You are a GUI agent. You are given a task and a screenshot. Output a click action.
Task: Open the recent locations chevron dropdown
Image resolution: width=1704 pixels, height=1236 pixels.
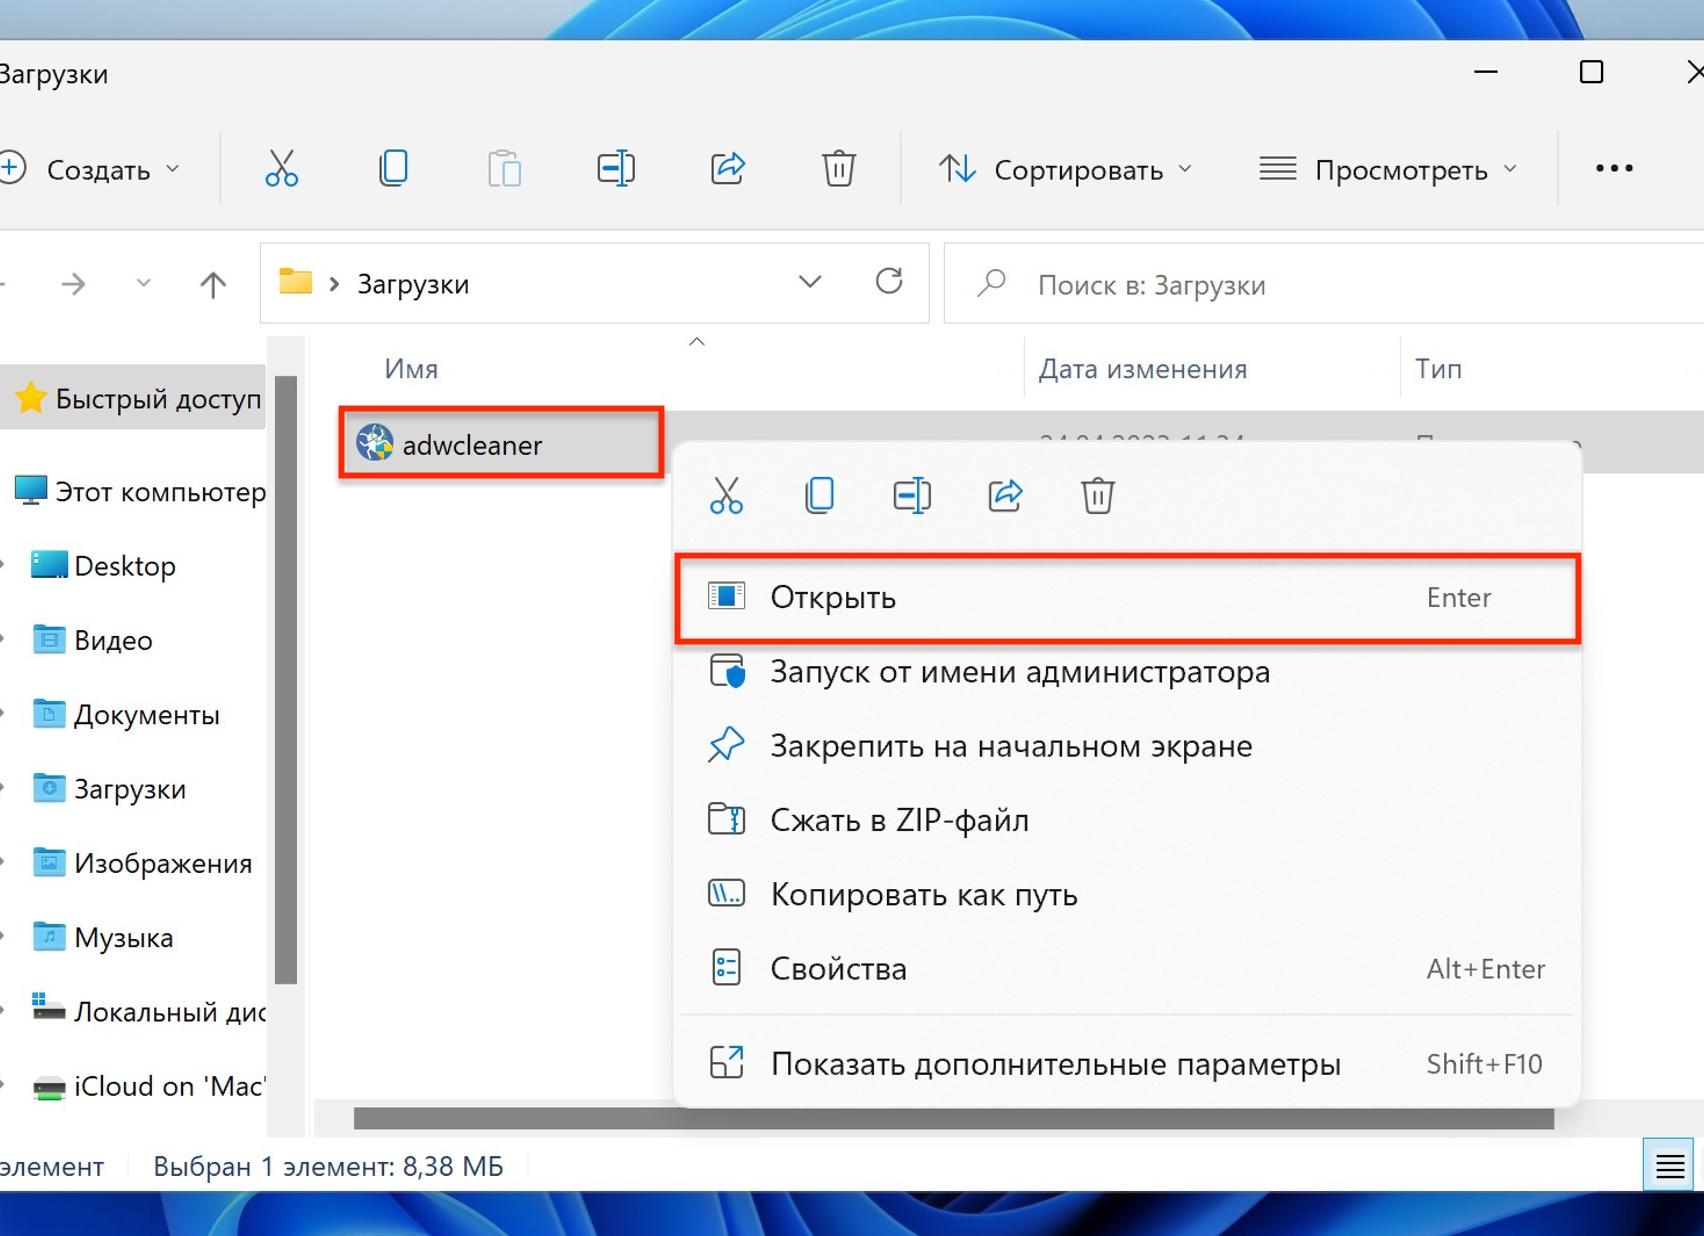[144, 284]
